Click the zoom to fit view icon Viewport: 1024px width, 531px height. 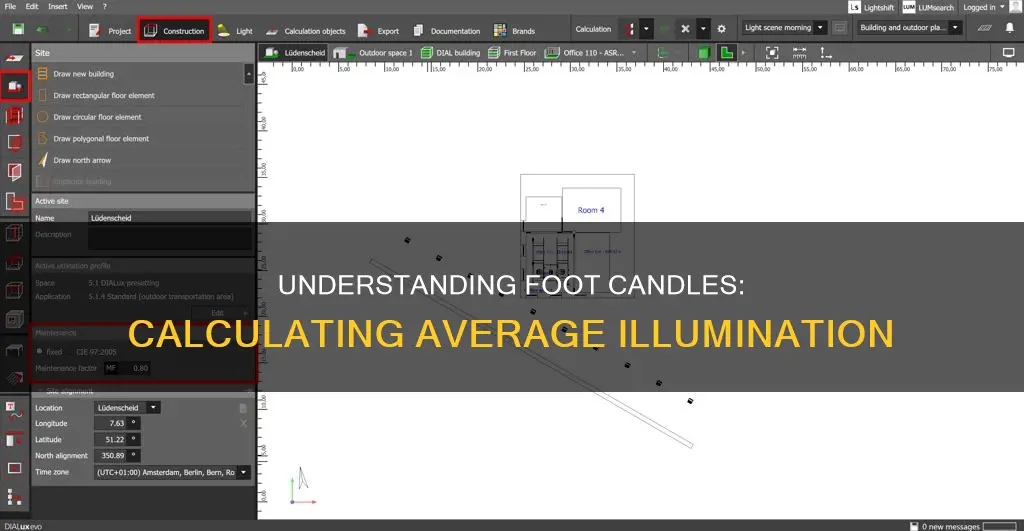[772, 53]
